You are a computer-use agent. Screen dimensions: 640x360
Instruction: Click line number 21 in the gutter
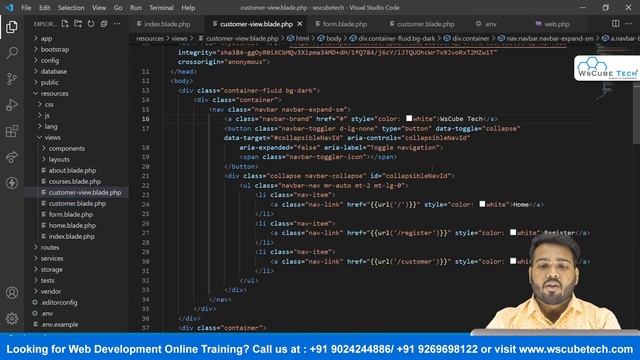pos(146,176)
